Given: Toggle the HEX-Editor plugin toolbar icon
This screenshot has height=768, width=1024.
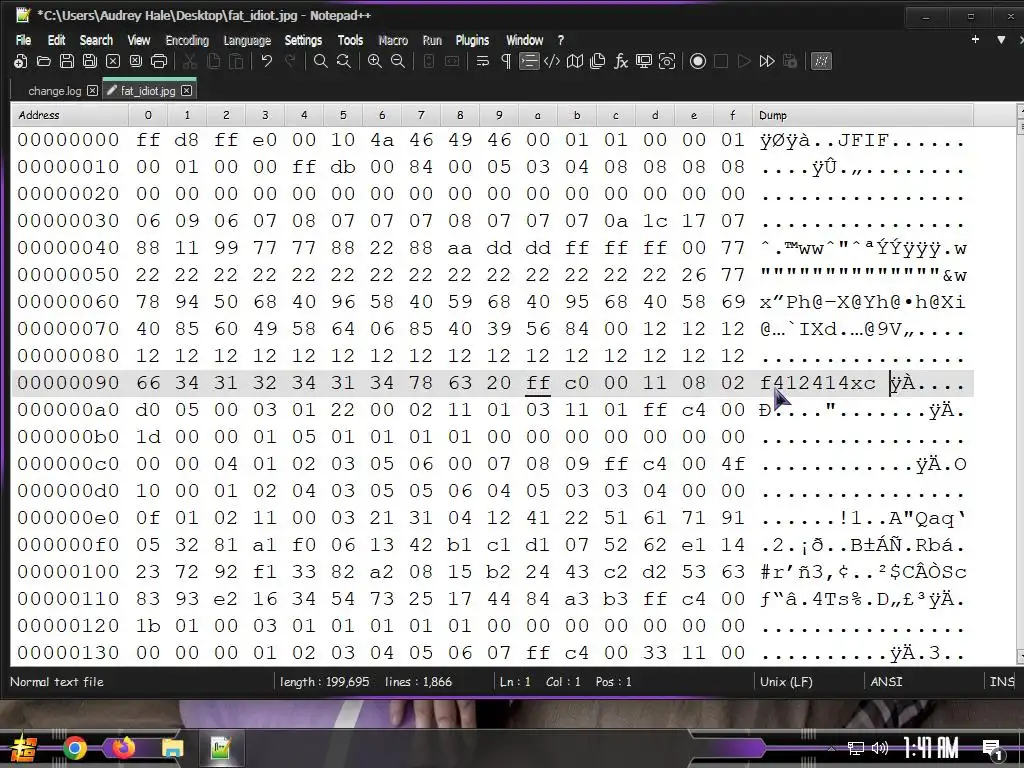Looking at the screenshot, I should [821, 61].
